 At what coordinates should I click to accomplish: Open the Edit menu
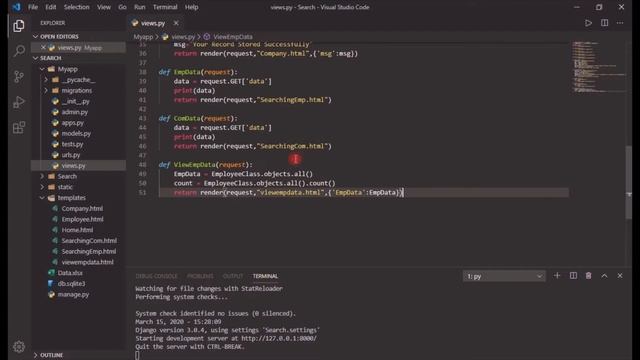coord(51,7)
